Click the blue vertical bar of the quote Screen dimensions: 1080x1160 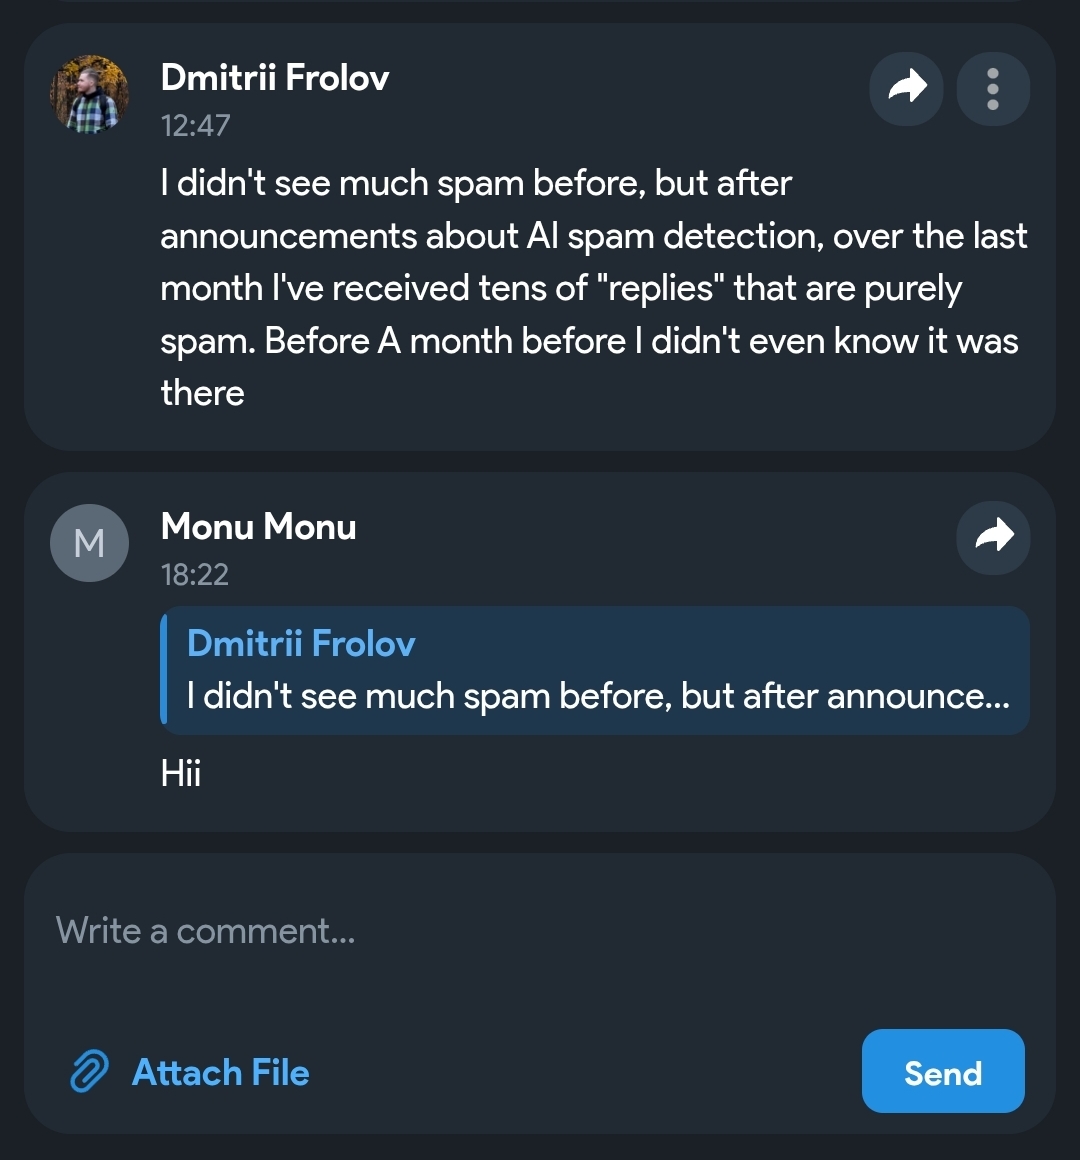point(164,670)
